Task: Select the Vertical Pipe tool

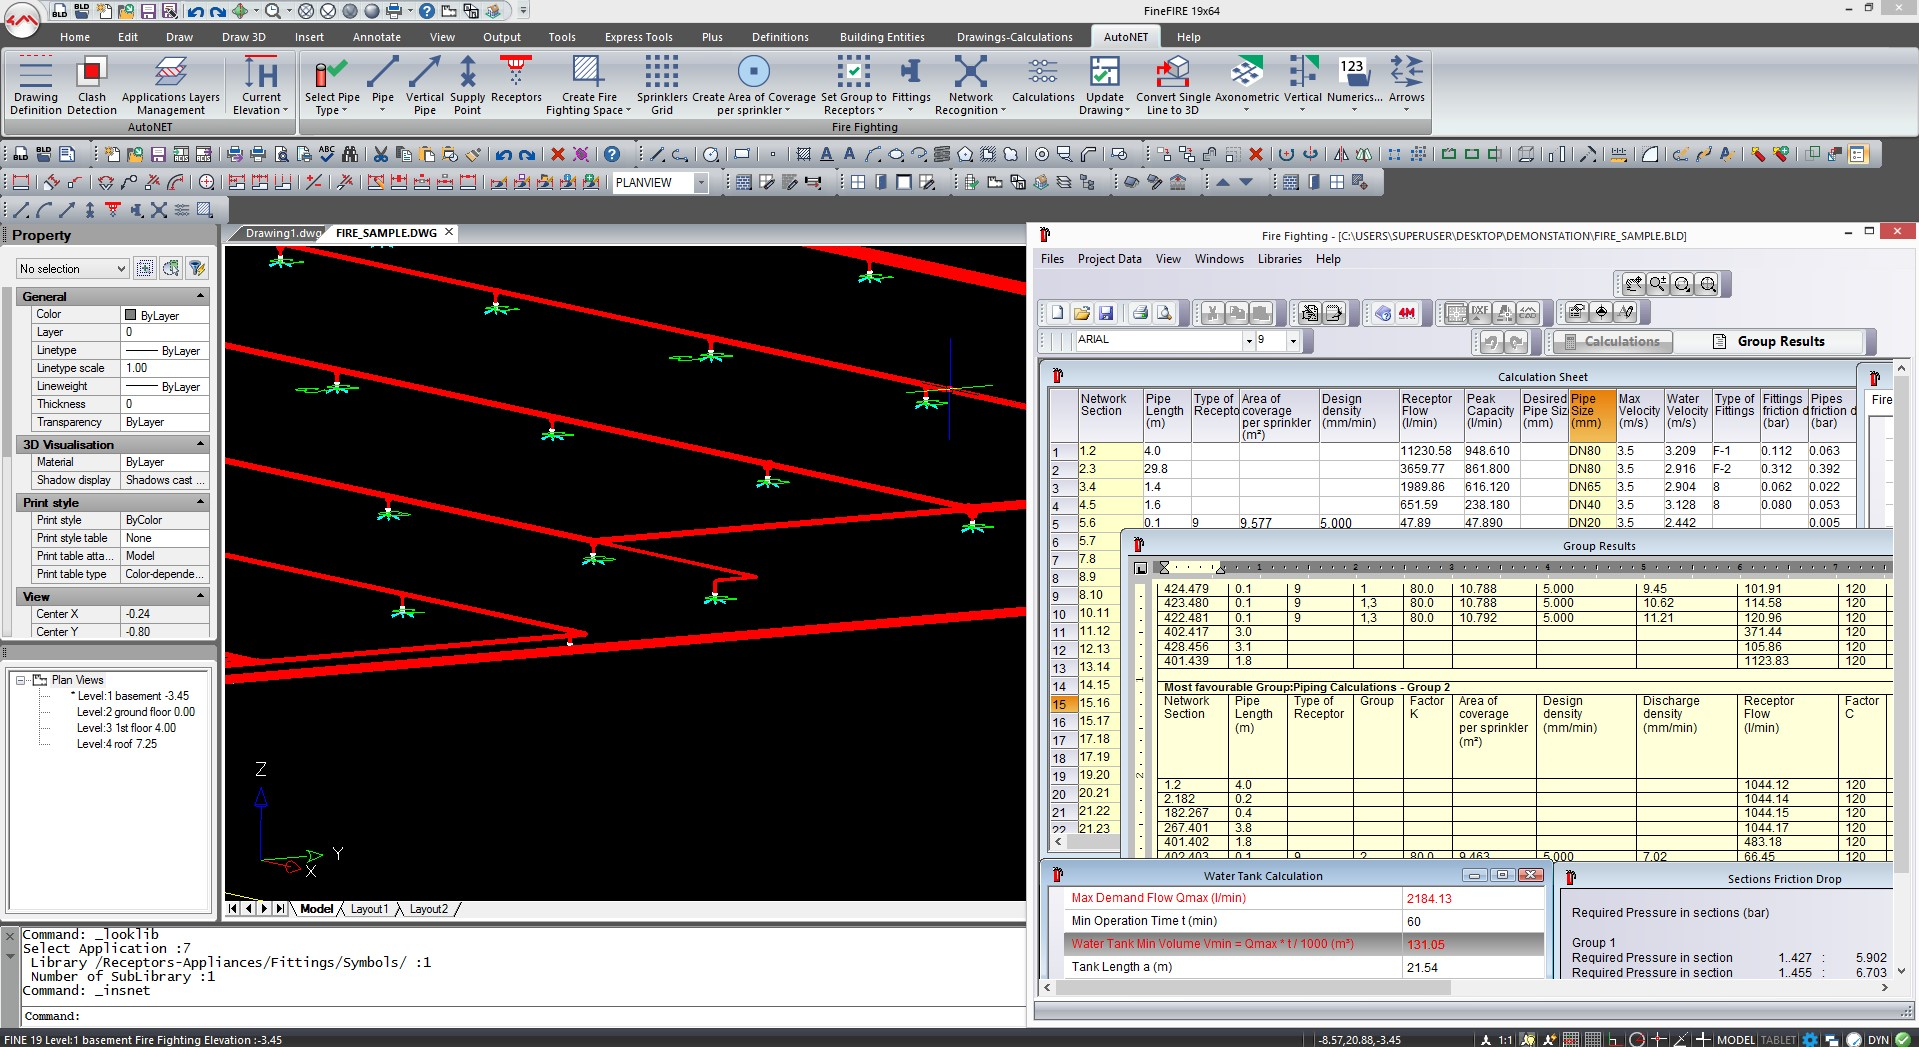Action: coord(424,84)
